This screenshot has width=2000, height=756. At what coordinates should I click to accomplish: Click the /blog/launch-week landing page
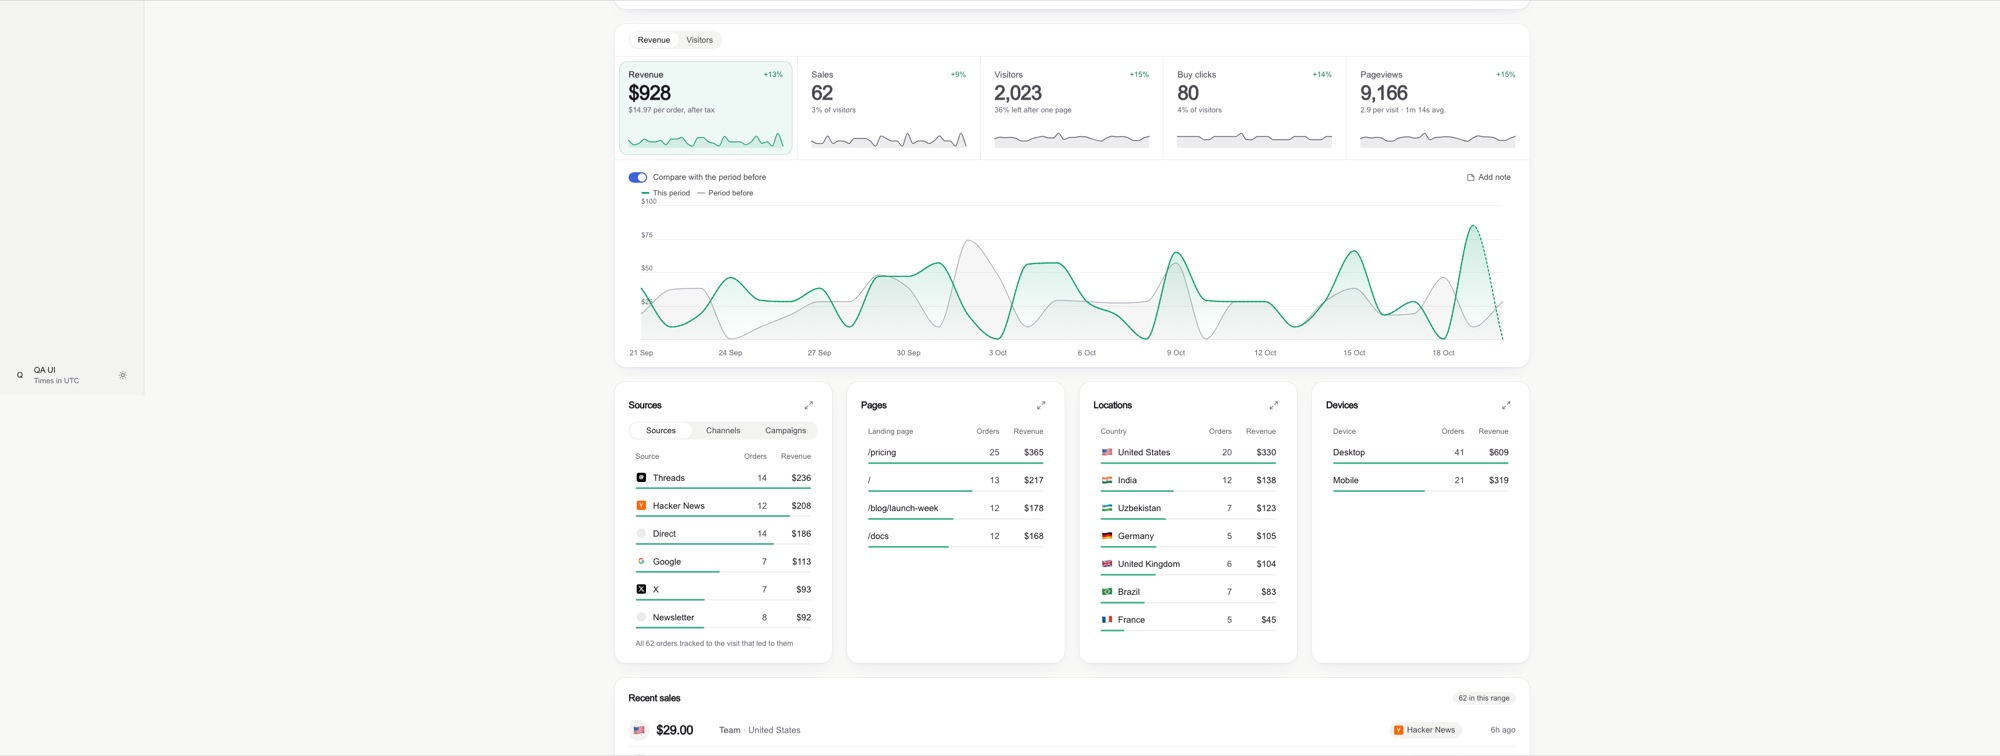click(x=955, y=509)
